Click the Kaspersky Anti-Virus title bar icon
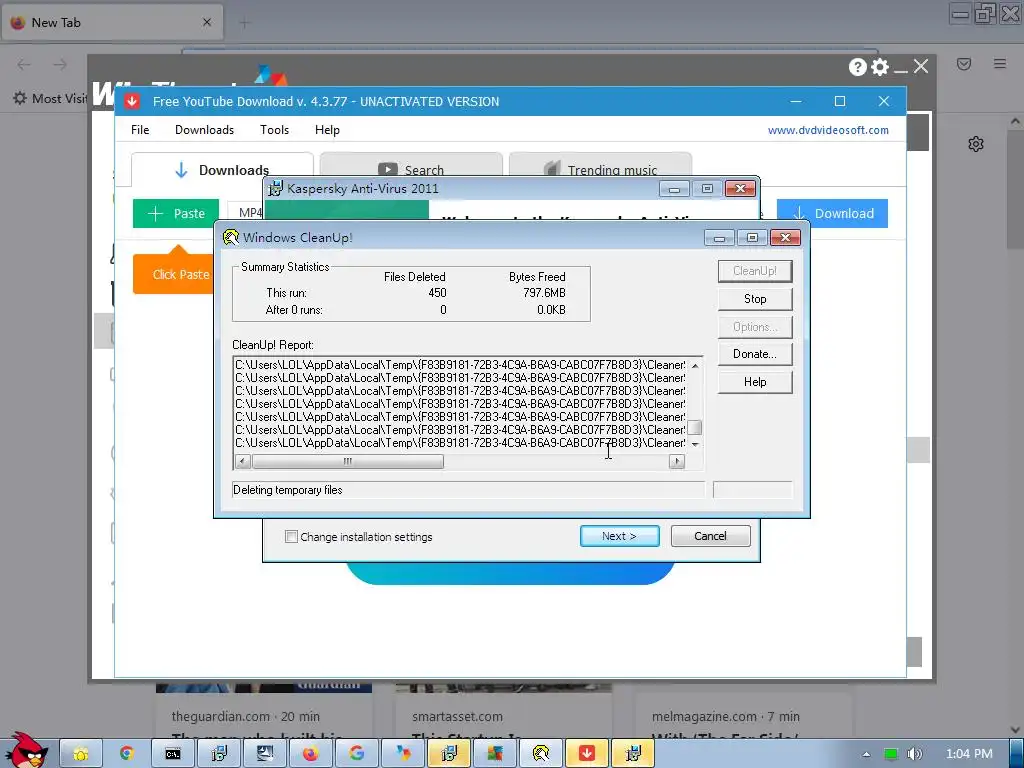This screenshot has width=1024, height=768. pos(276,189)
